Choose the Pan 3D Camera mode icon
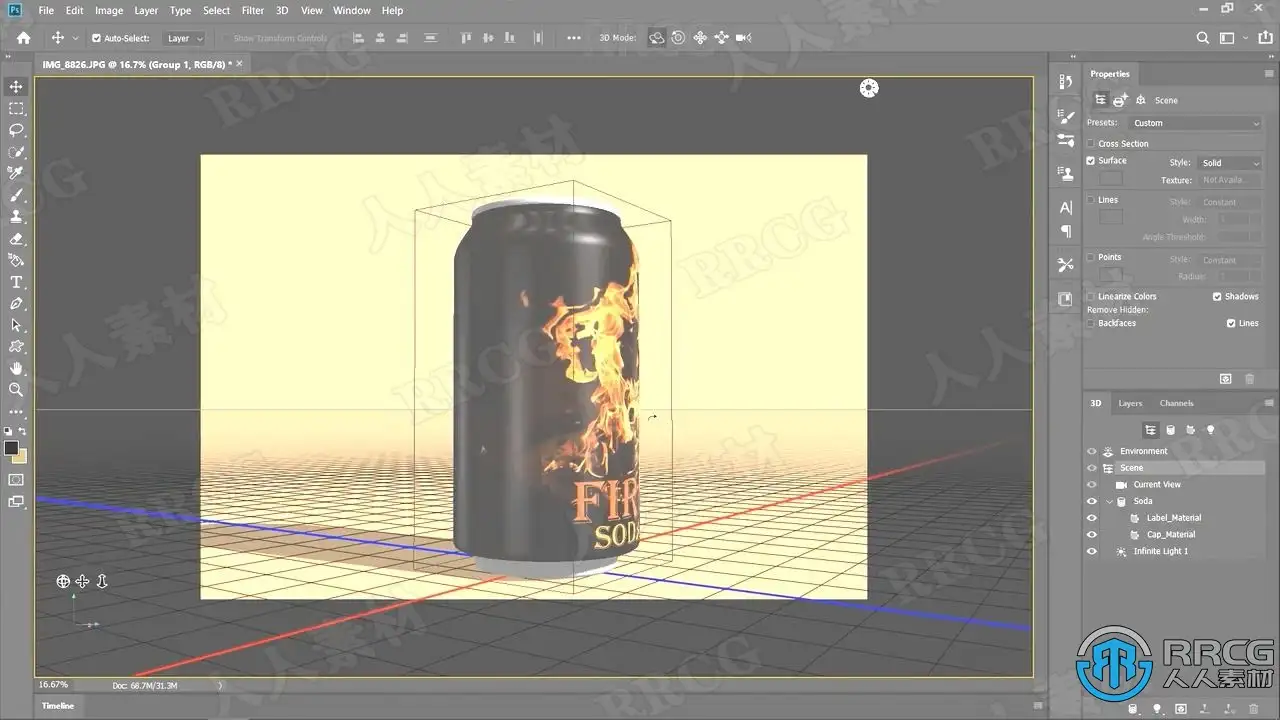This screenshot has height=720, width=1280. pyautogui.click(x=700, y=38)
